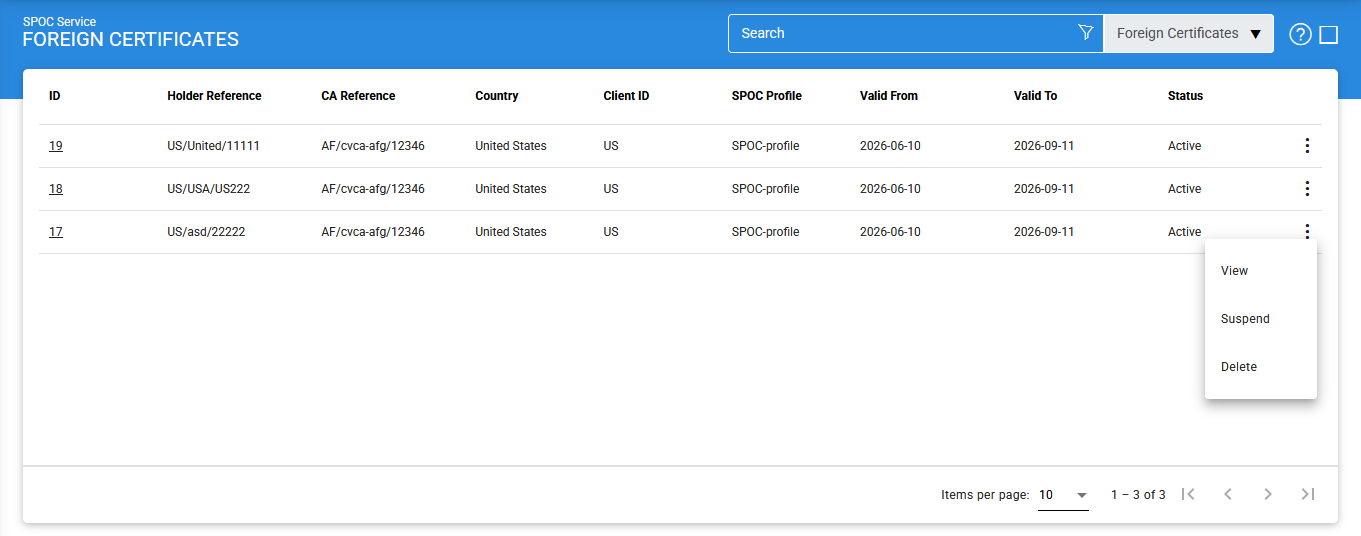Click AF/cvca-afg/12346 in row 19
Screen dimensions: 1361x536
373,146
